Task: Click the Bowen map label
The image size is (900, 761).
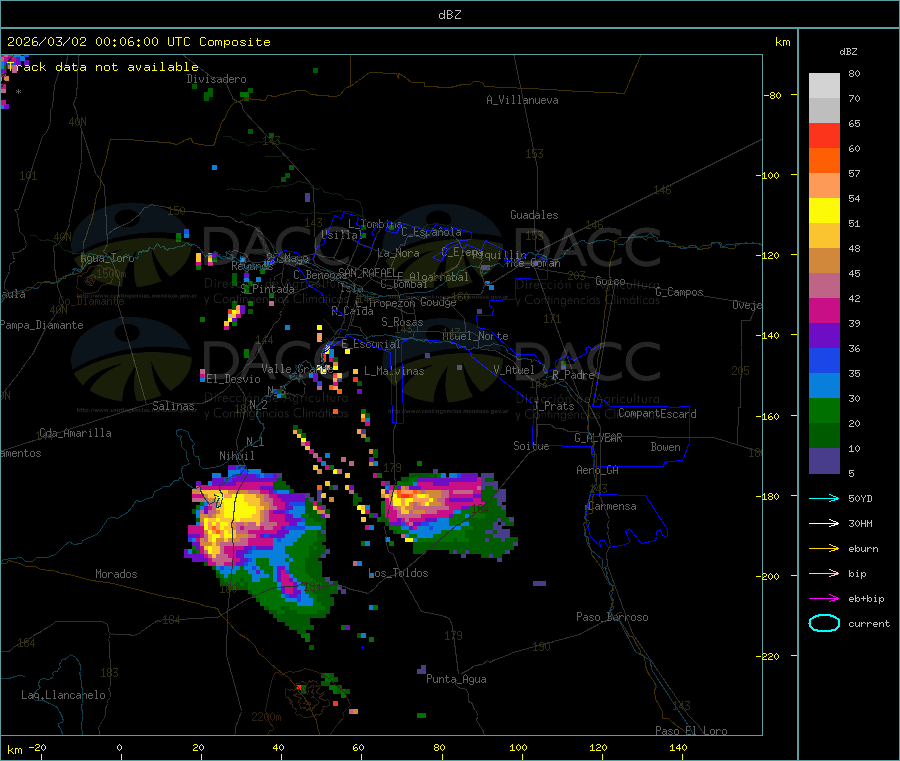Action: pos(666,447)
